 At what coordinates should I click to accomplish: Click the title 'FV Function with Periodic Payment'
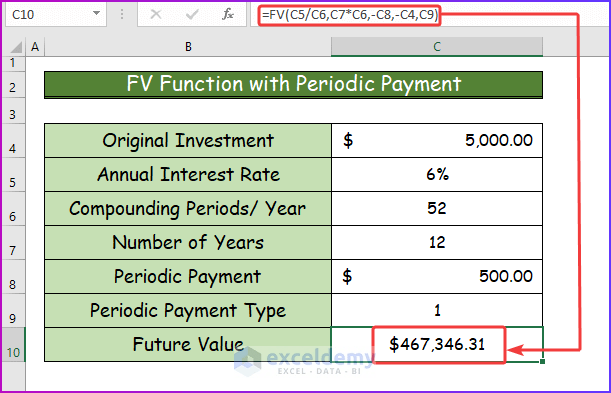pos(293,84)
